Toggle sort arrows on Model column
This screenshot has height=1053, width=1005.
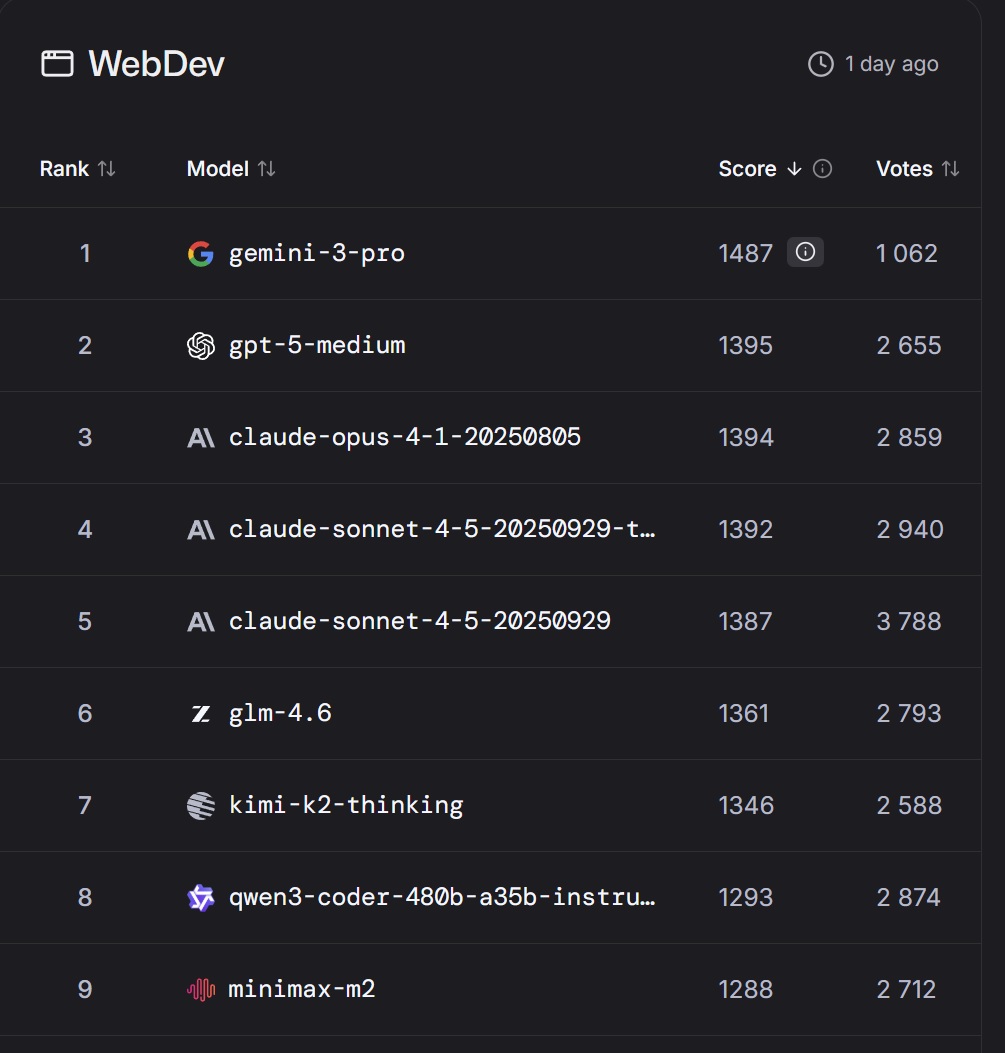tap(266, 169)
